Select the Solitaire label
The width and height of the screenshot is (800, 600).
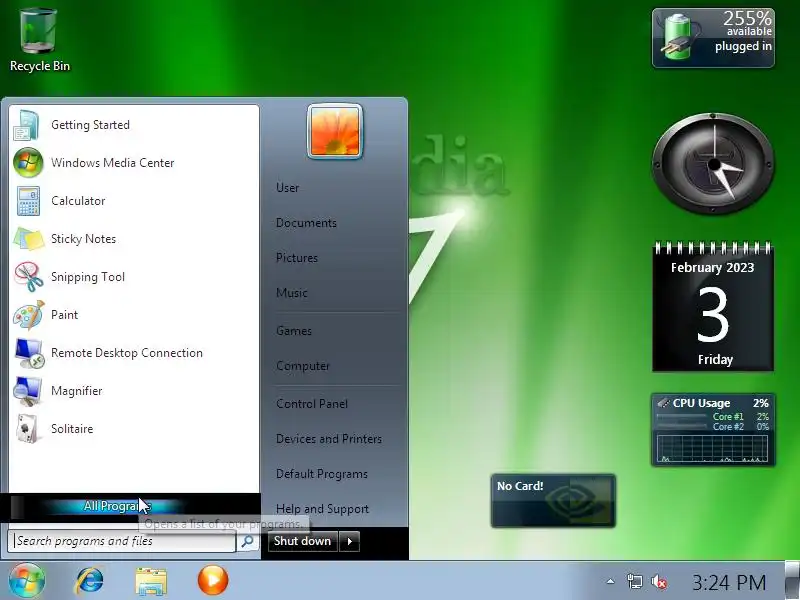72,429
